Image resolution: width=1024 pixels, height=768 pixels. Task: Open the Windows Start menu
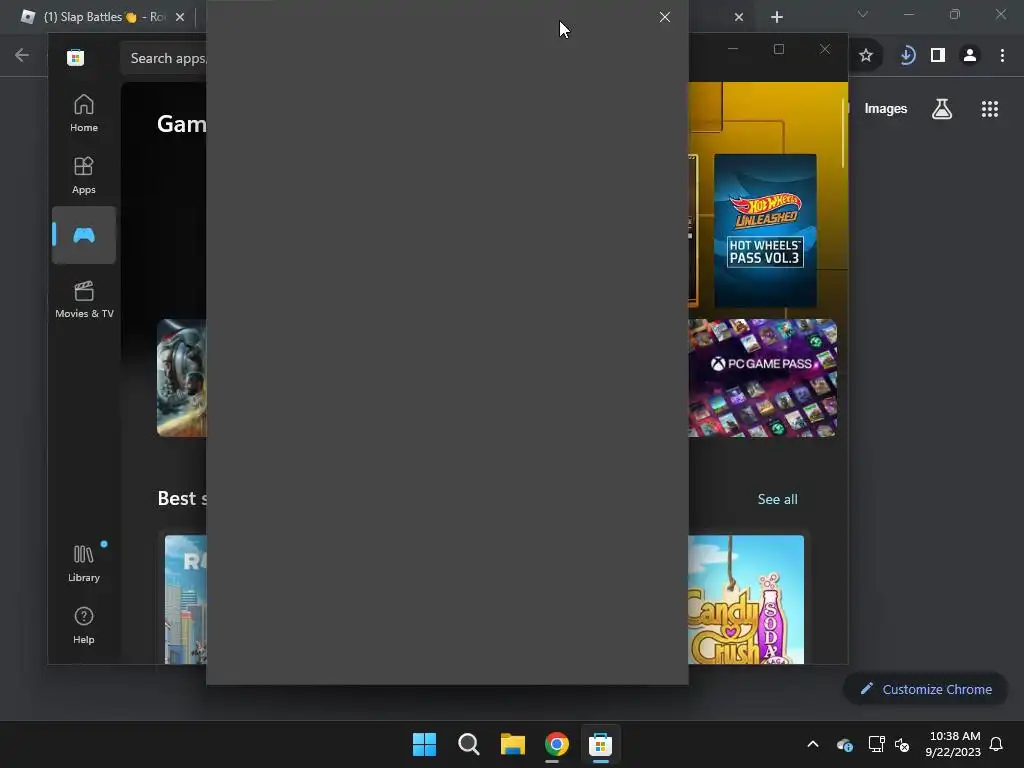click(x=424, y=744)
